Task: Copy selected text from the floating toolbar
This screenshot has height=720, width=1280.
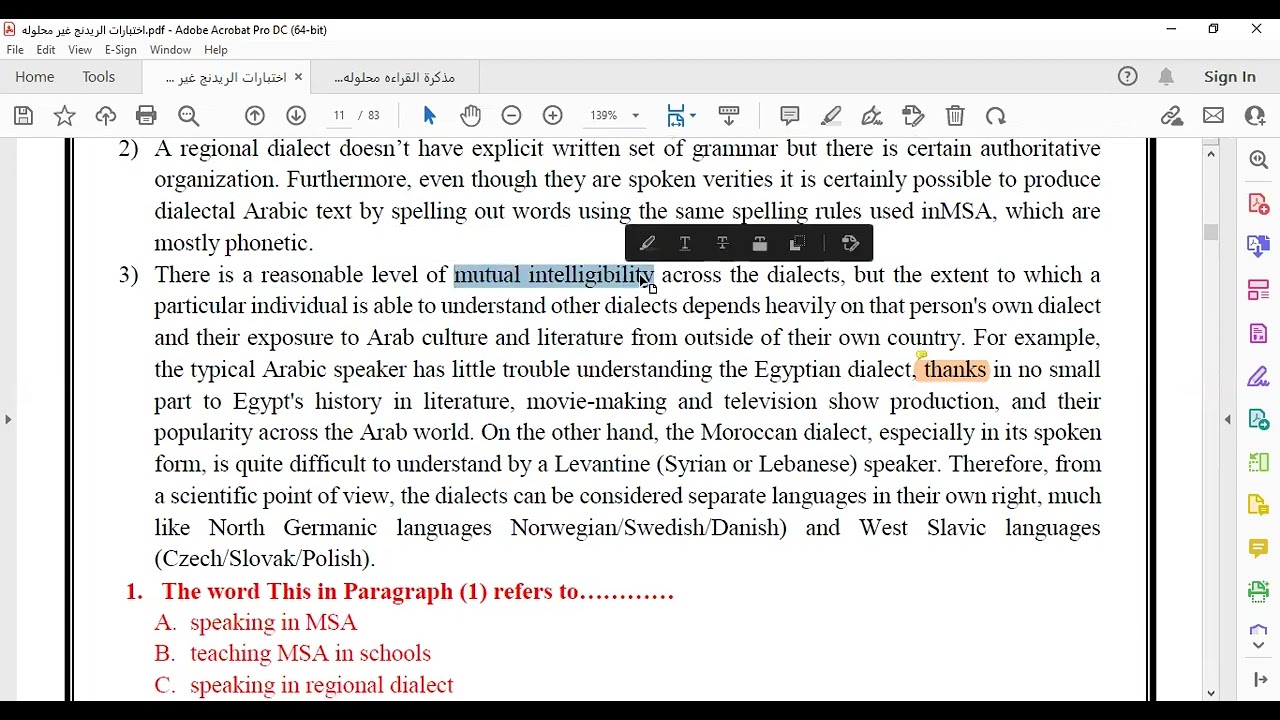Action: click(797, 243)
